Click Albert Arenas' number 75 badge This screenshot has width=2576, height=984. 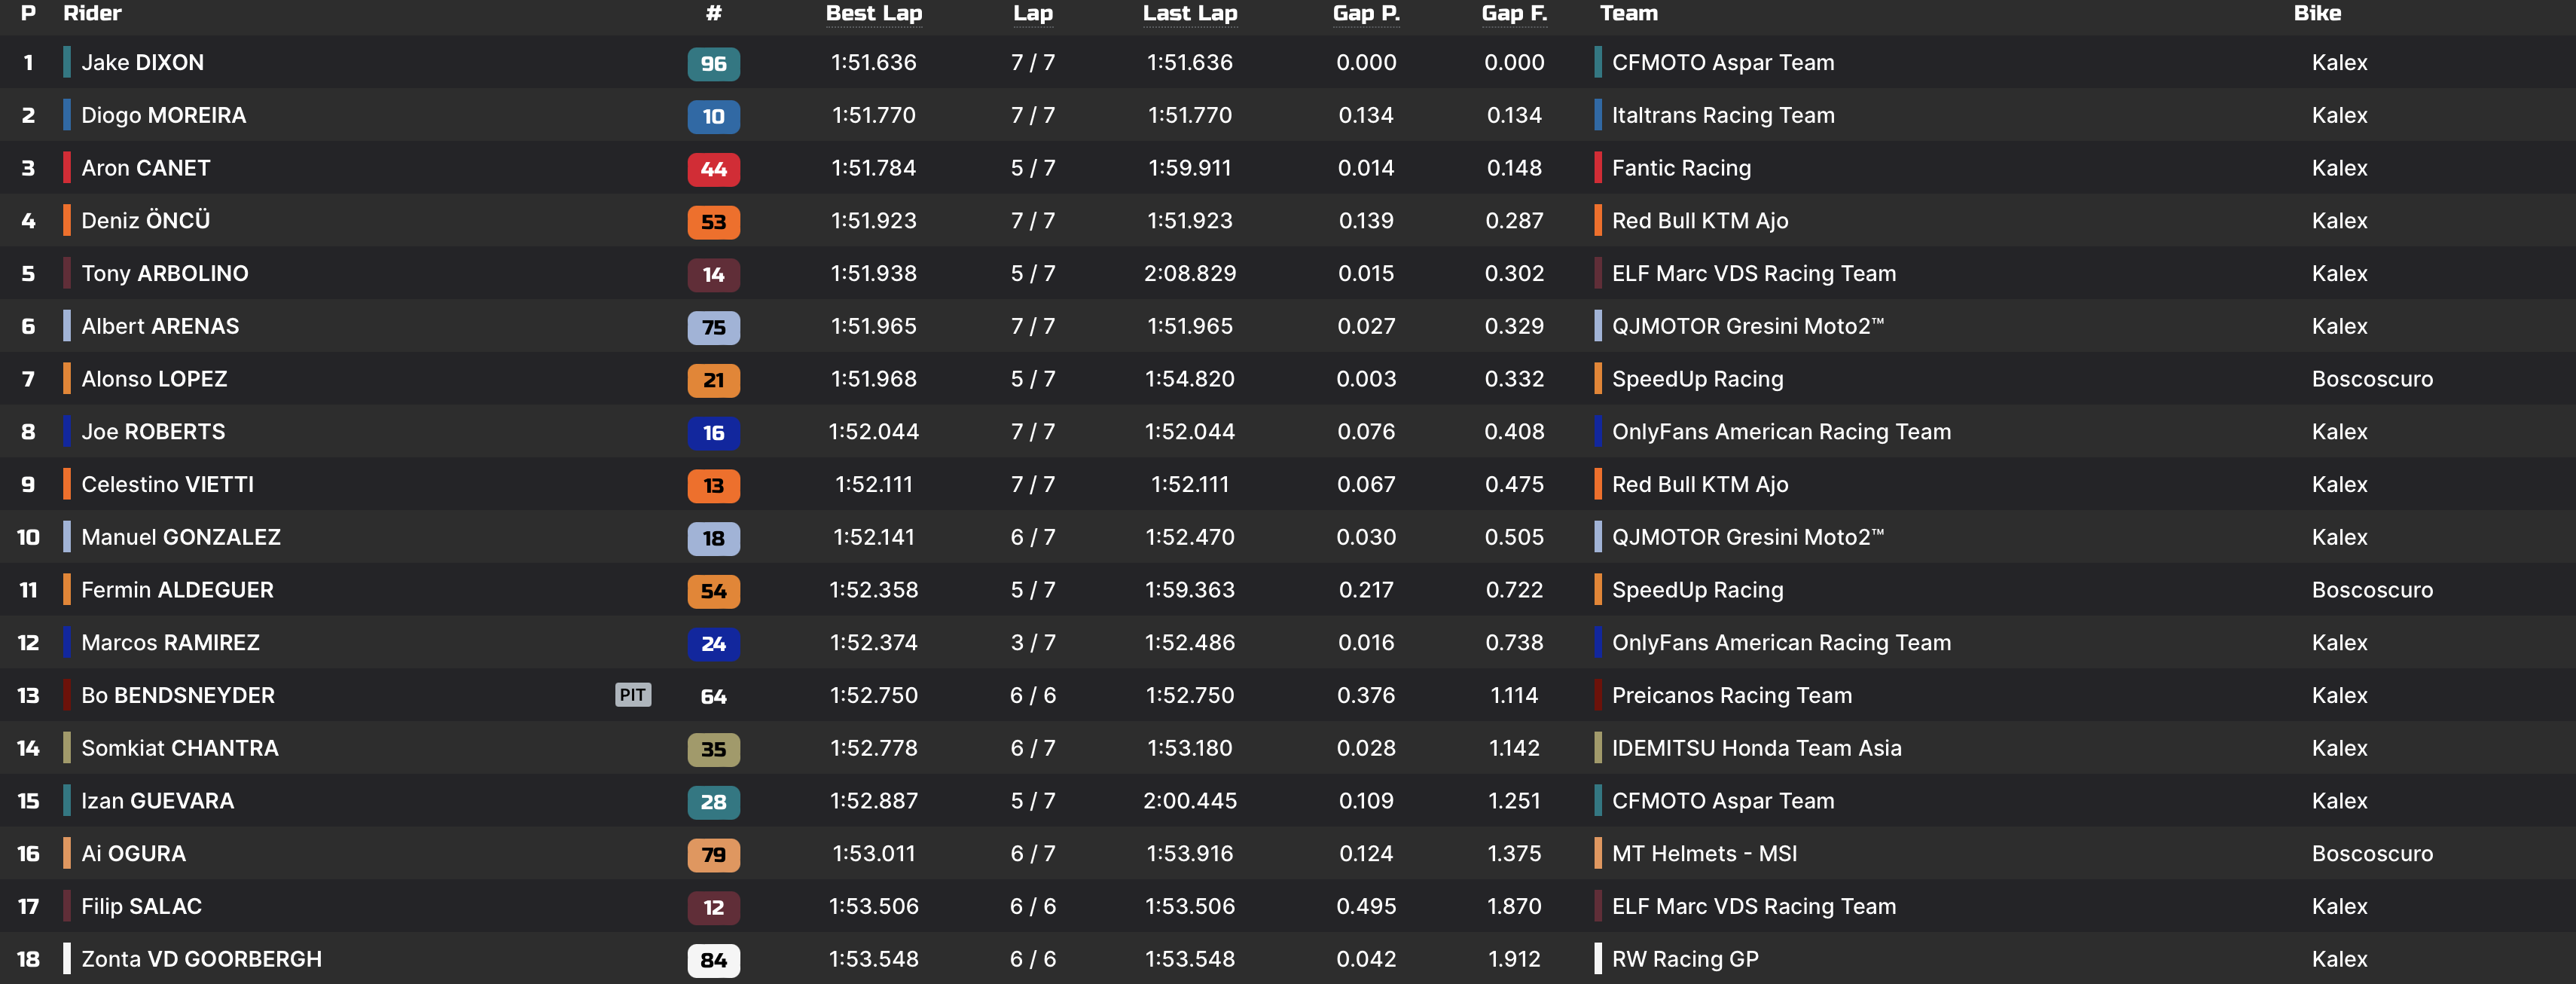point(713,327)
